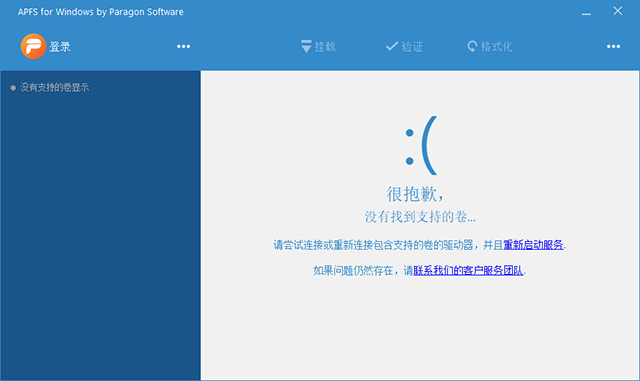
Task: Open the three-dot menu beside 登录
Action: 183,47
